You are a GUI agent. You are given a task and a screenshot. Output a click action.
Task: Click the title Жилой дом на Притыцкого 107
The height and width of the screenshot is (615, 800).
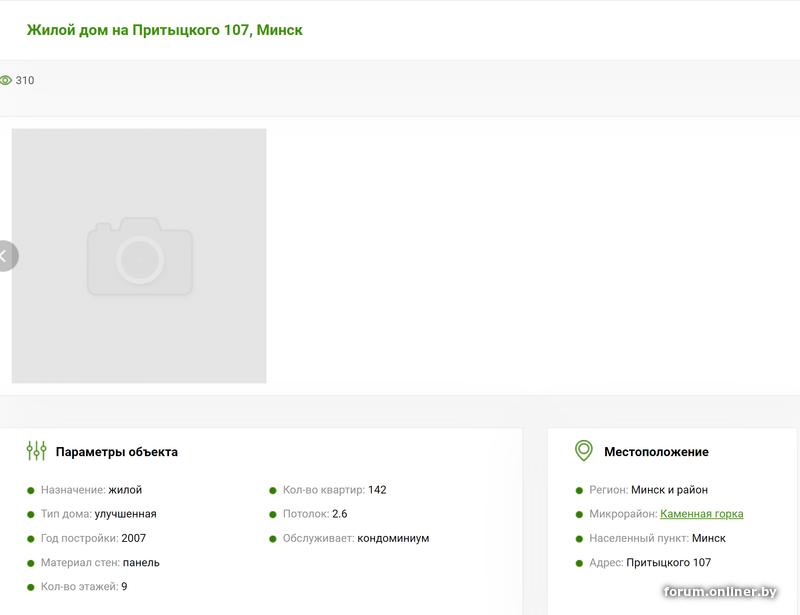coord(165,30)
